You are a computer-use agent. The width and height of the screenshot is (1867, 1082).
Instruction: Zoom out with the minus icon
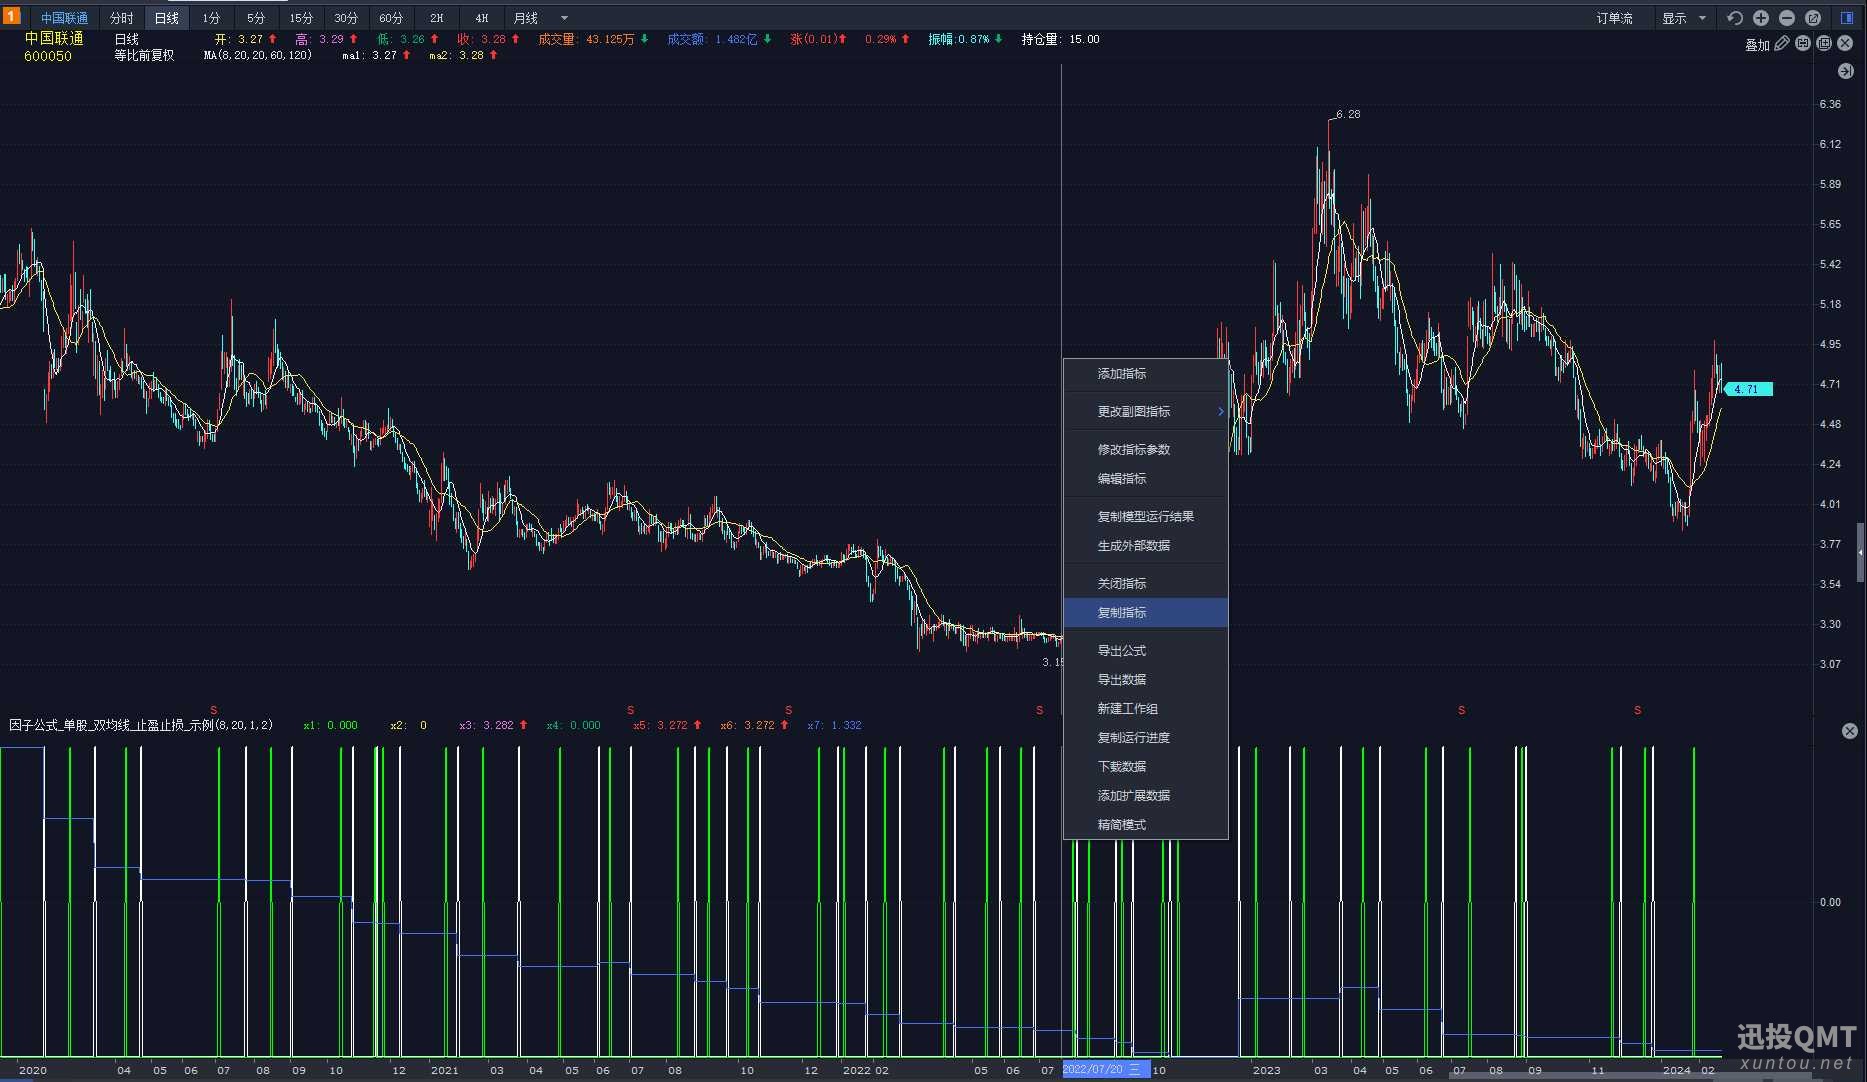[x=1787, y=18]
